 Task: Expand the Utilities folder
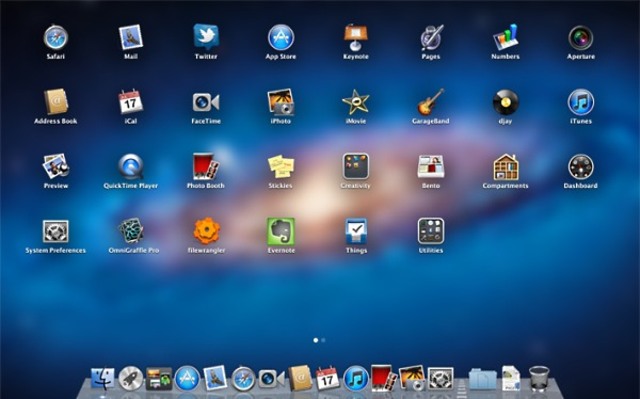click(x=431, y=231)
